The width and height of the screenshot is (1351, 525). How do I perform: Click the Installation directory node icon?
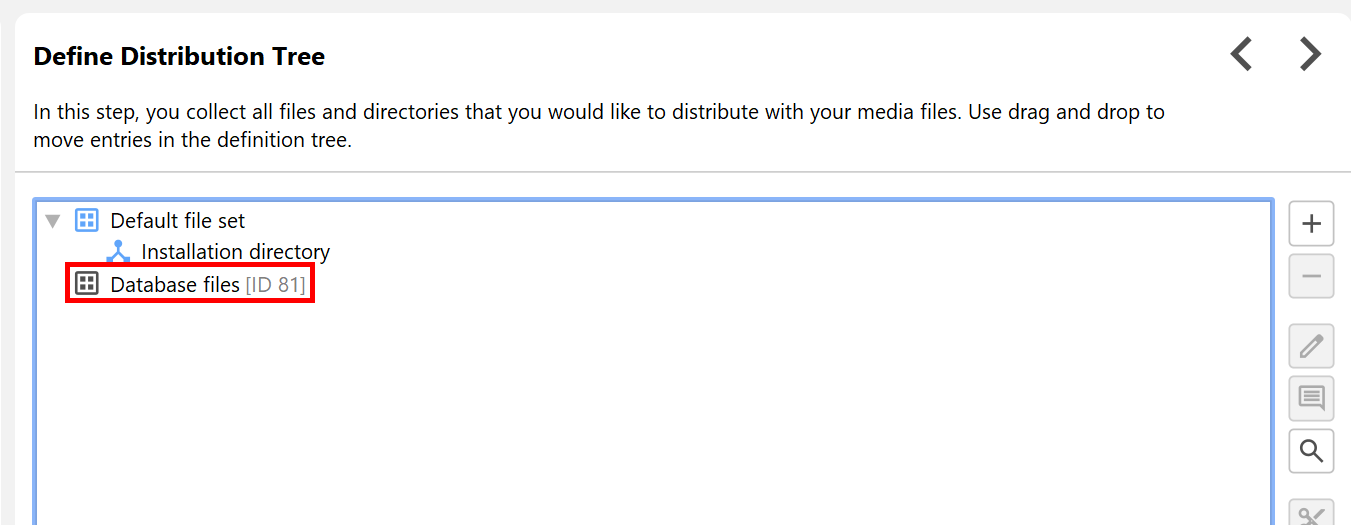[x=118, y=252]
